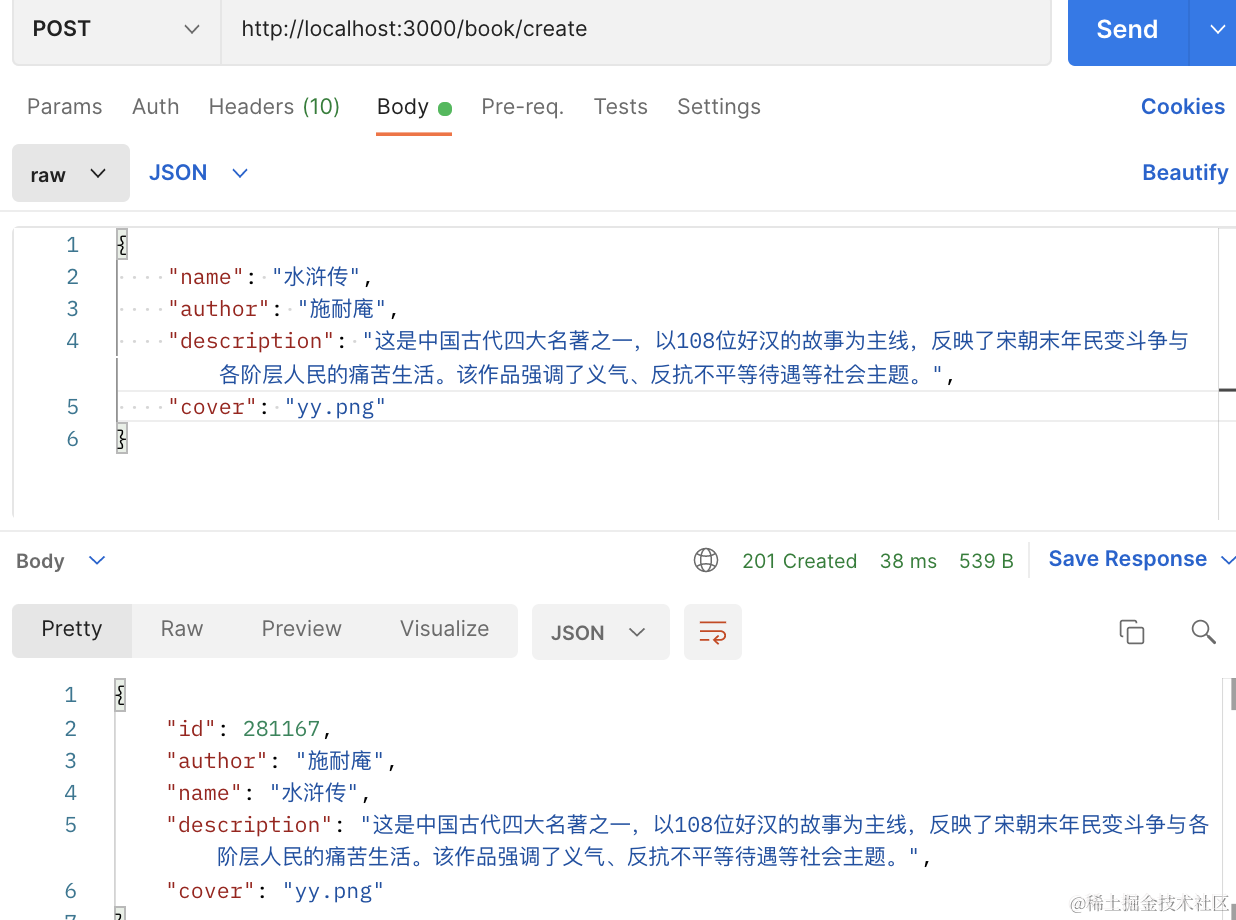Expand the Send button arrow options
The image size is (1236, 920).
[1216, 29]
